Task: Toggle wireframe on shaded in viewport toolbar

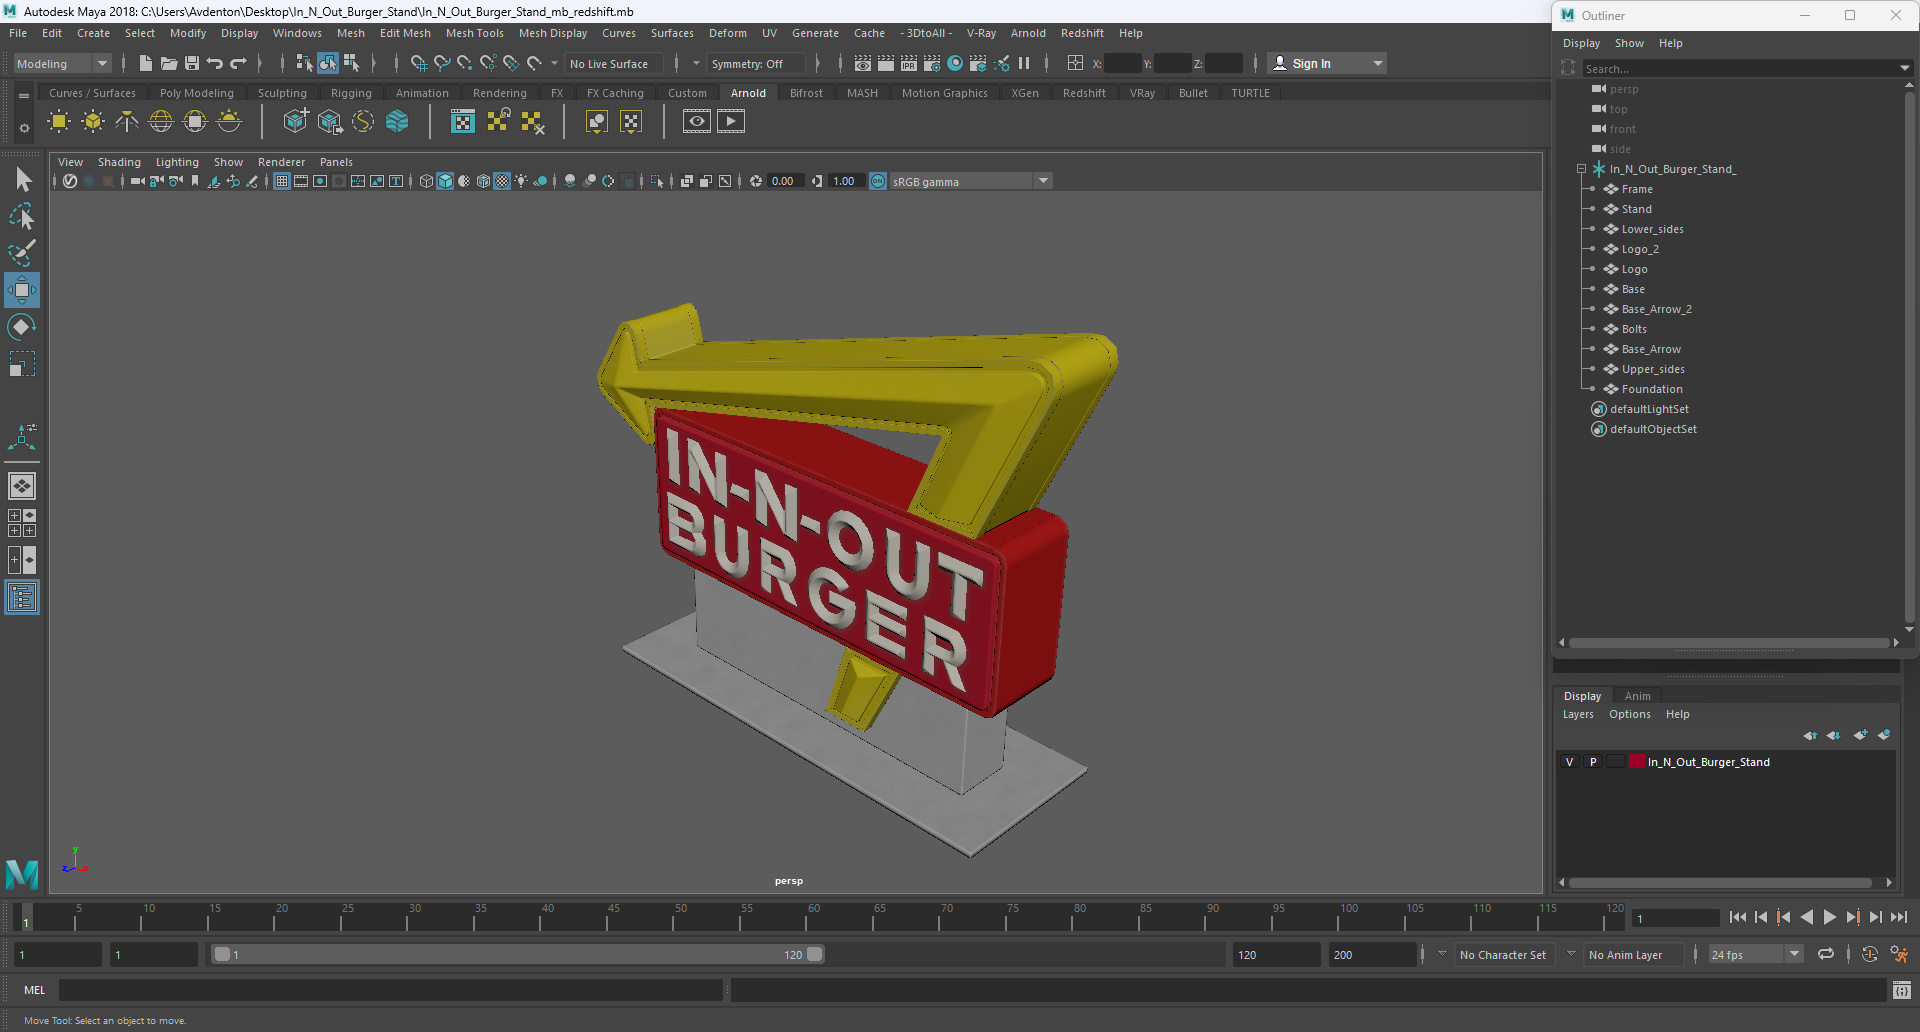Action: [483, 181]
